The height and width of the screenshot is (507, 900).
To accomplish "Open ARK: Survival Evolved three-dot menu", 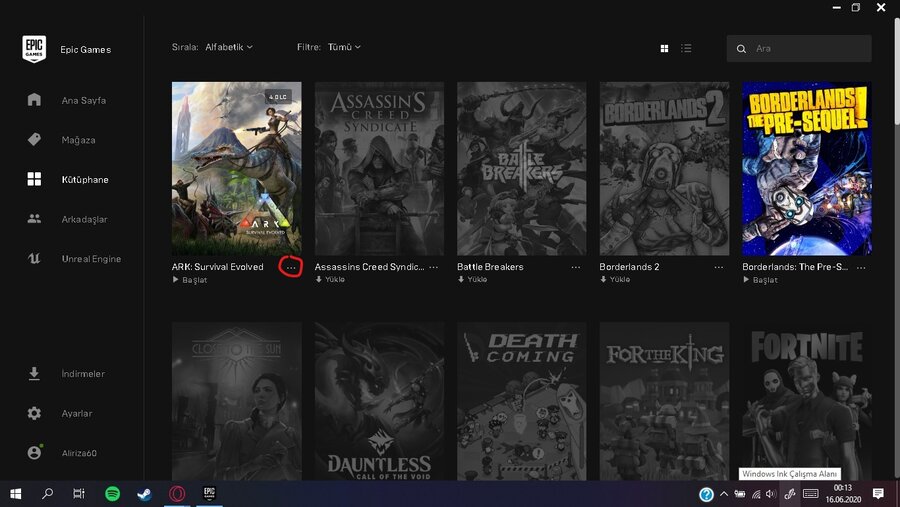I will click(x=291, y=267).
